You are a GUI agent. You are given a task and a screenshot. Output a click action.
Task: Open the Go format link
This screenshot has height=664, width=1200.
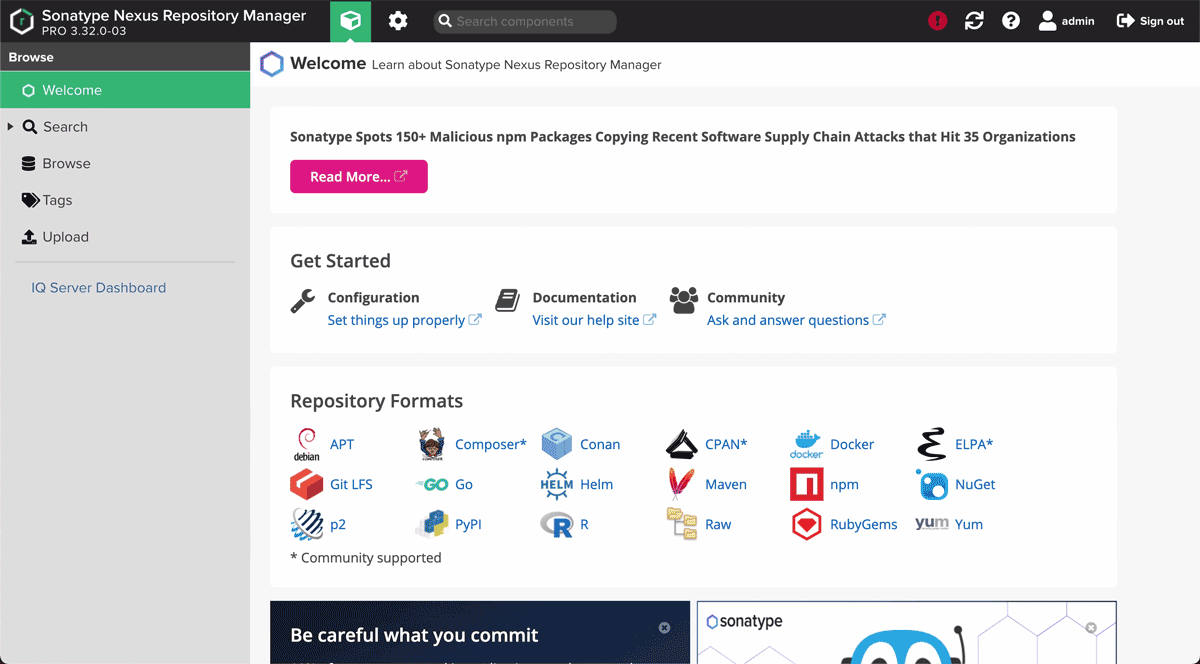464,484
